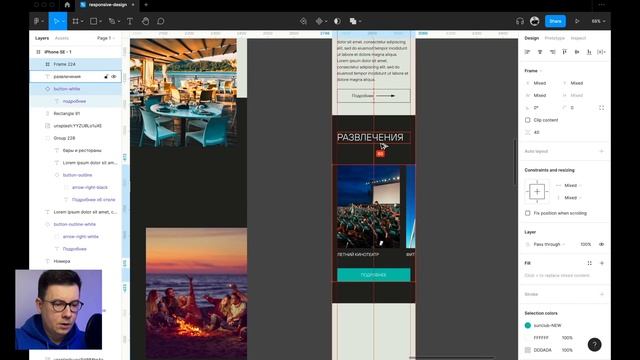Click Align vertical centers icon

click(577, 52)
